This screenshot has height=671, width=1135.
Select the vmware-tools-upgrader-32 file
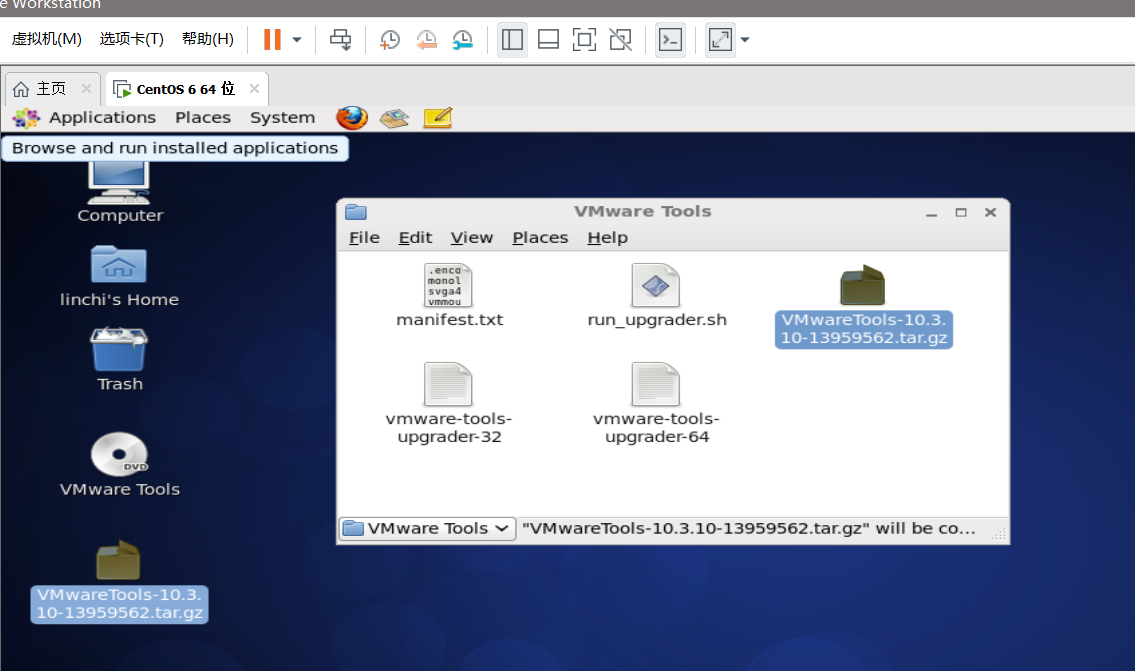tap(449, 404)
